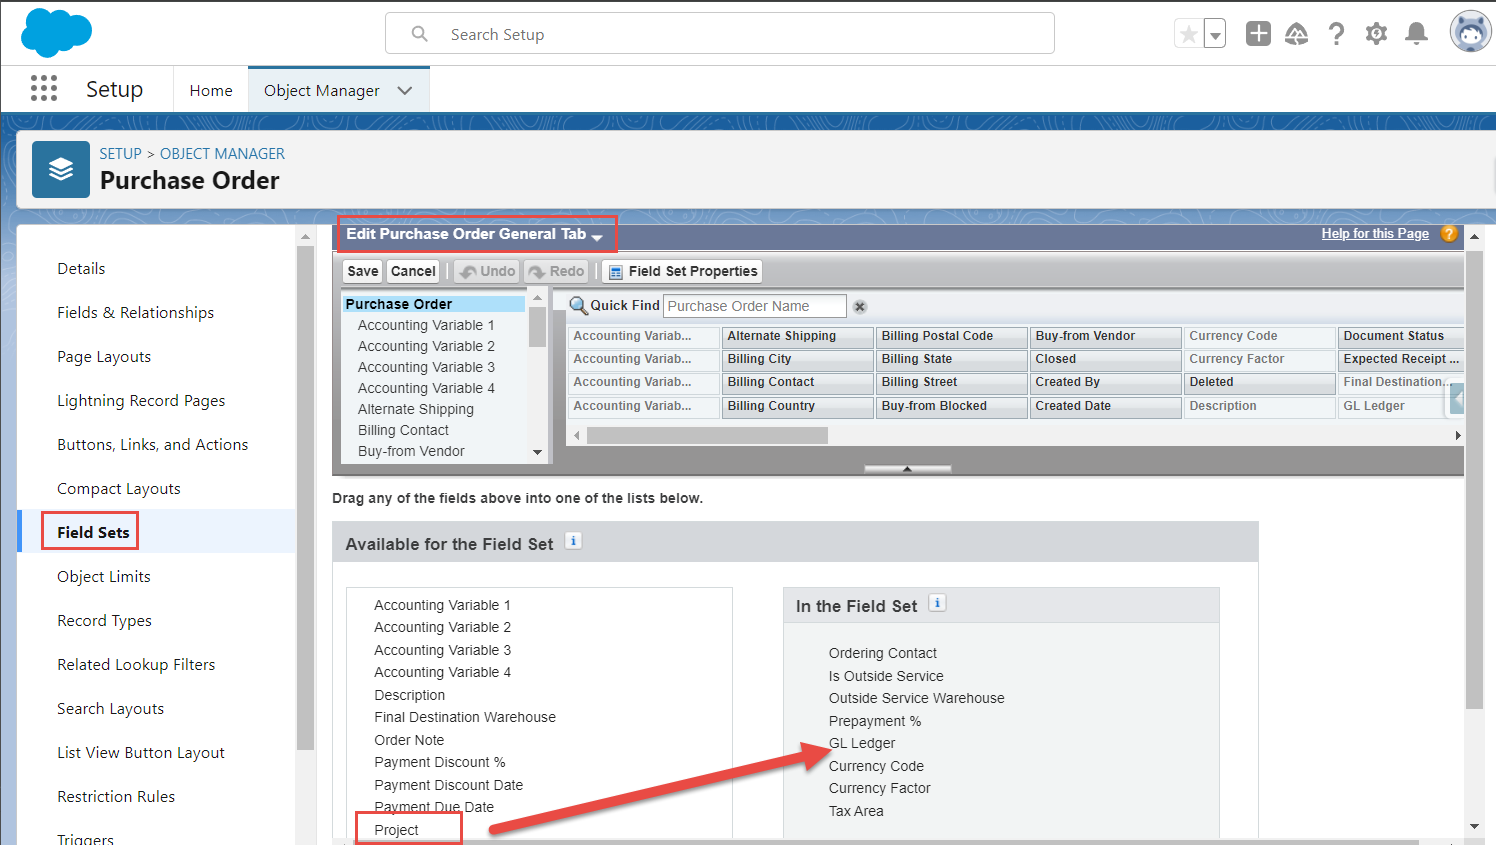
Task: Select Currency Code in the field set
Action: (x=876, y=766)
